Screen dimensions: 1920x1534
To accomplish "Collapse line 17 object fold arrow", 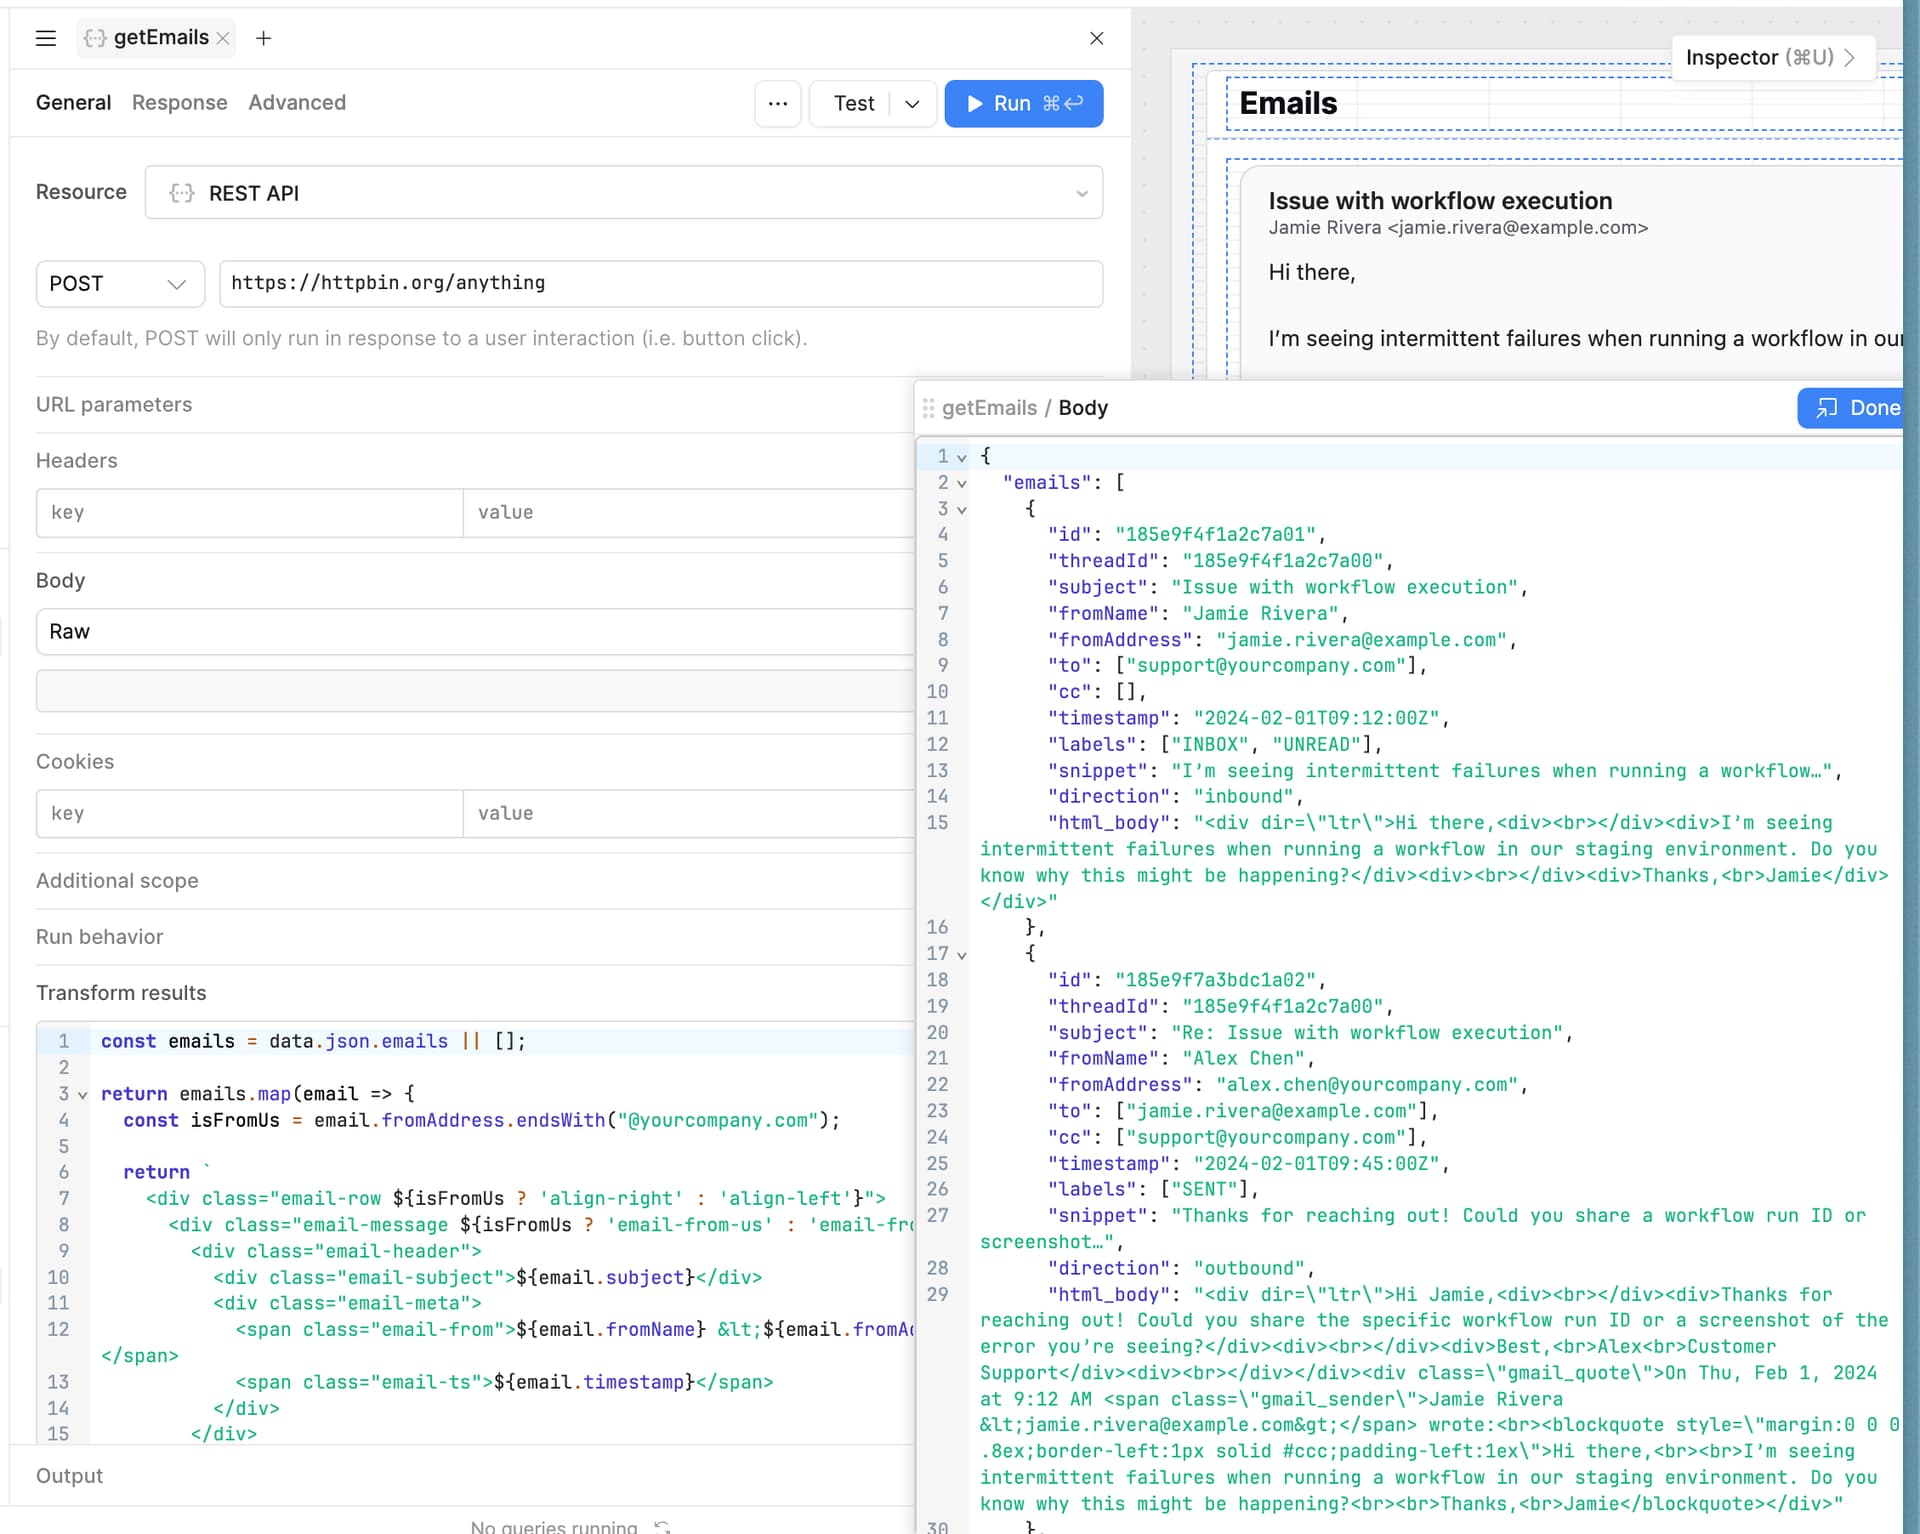I will pyautogui.click(x=961, y=954).
